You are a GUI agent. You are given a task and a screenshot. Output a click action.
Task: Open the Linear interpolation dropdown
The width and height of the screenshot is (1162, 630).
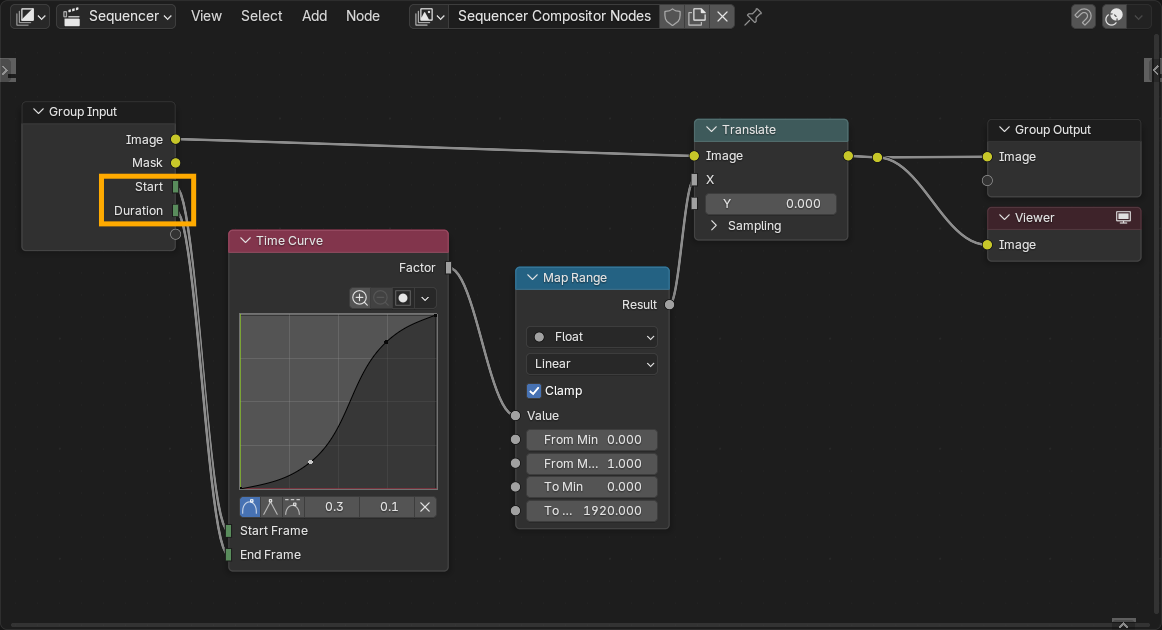pos(592,364)
